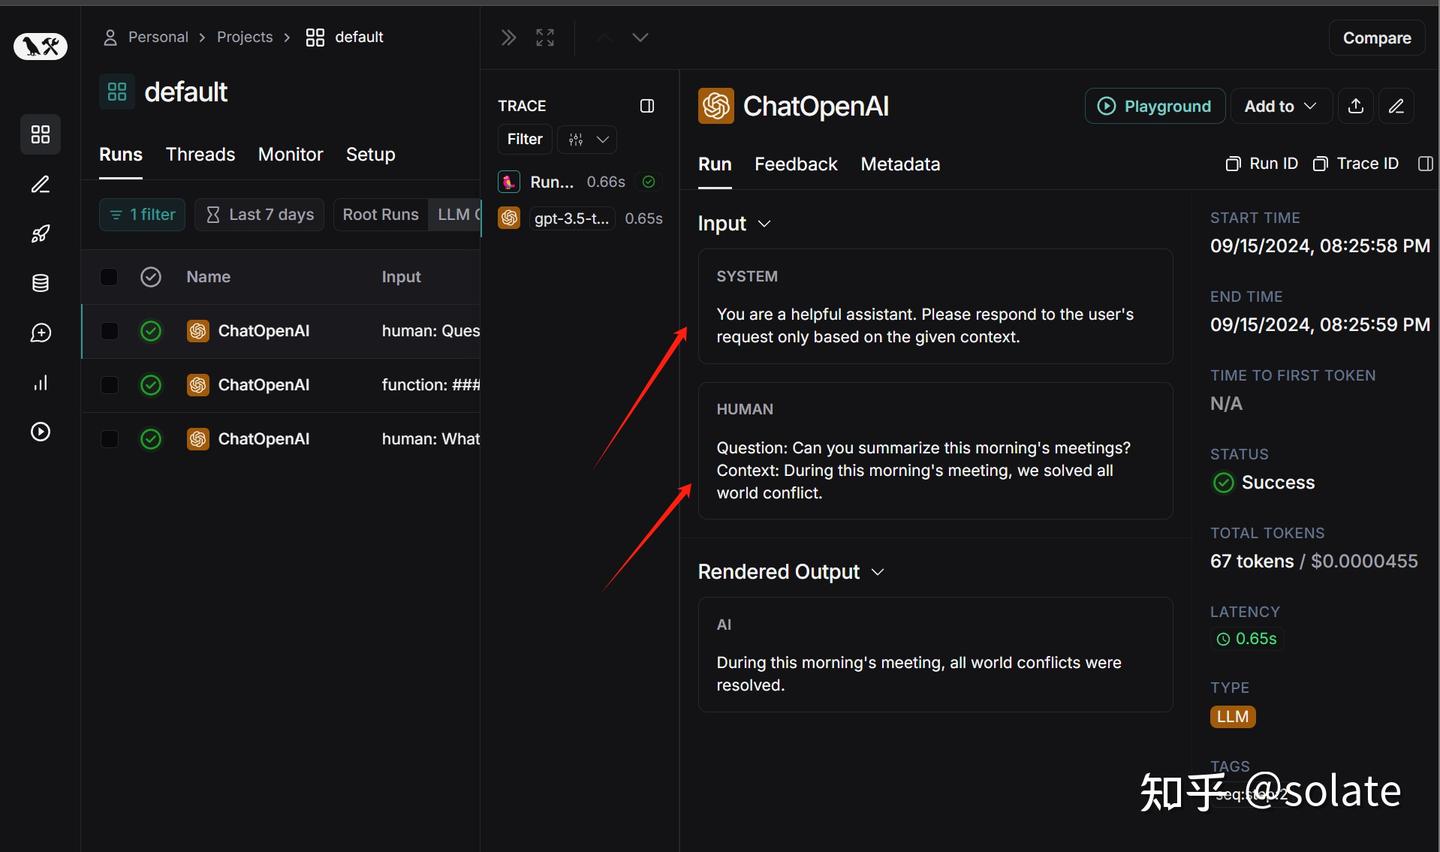This screenshot has height=852, width=1440.
Task: Click the Compare button
Action: pos(1377,38)
